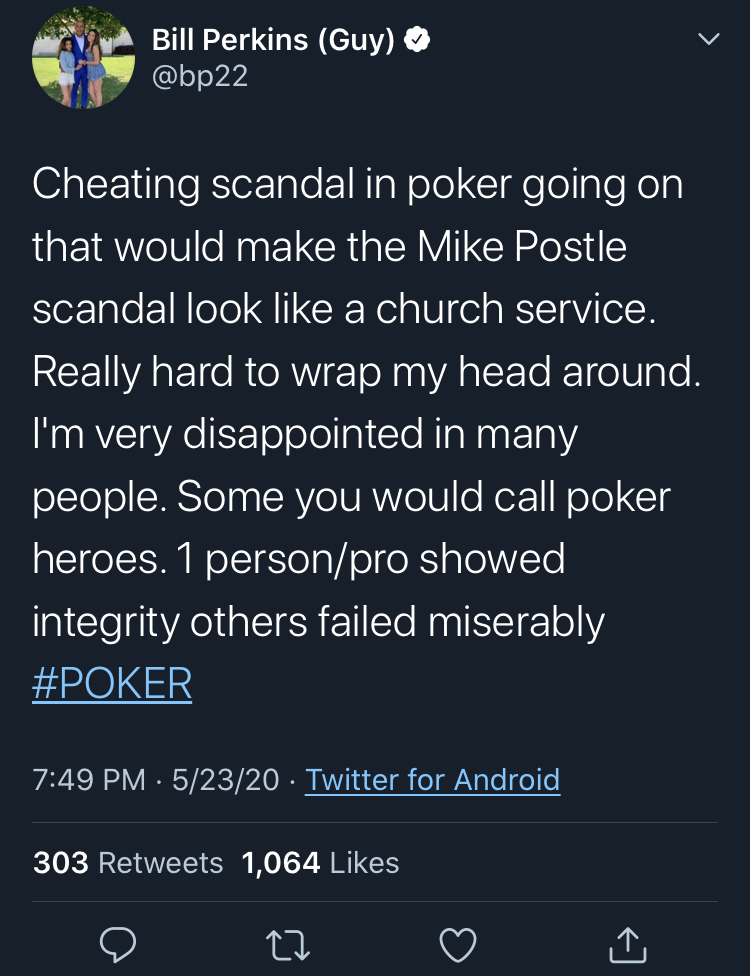Viewport: 750px width, 976px height.
Task: Click the Twitter for Android source link
Action: (x=432, y=779)
